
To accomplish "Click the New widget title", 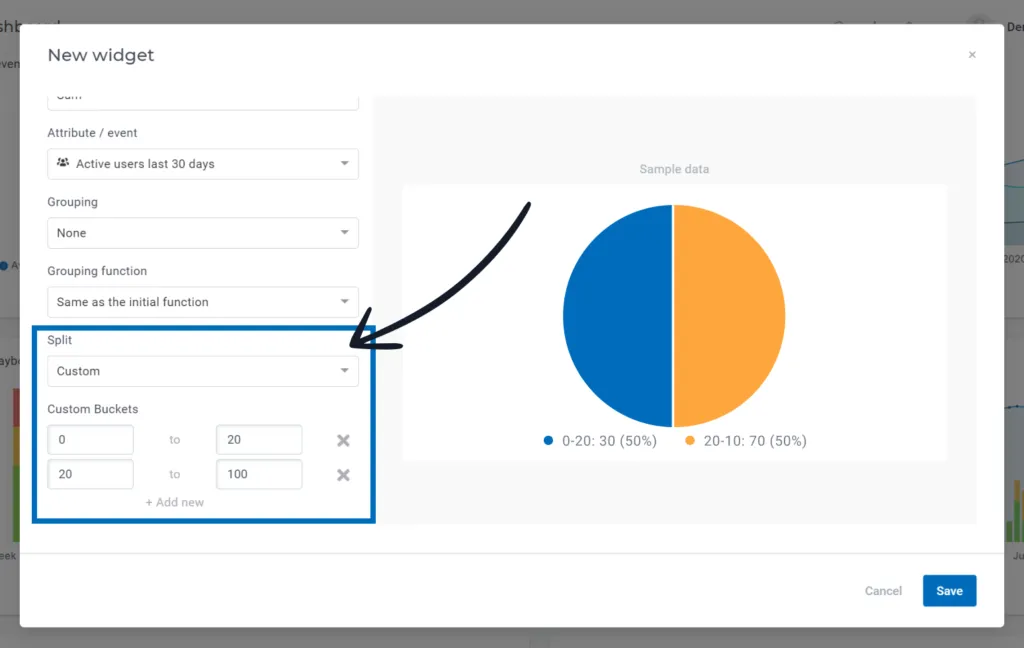I will pos(101,55).
